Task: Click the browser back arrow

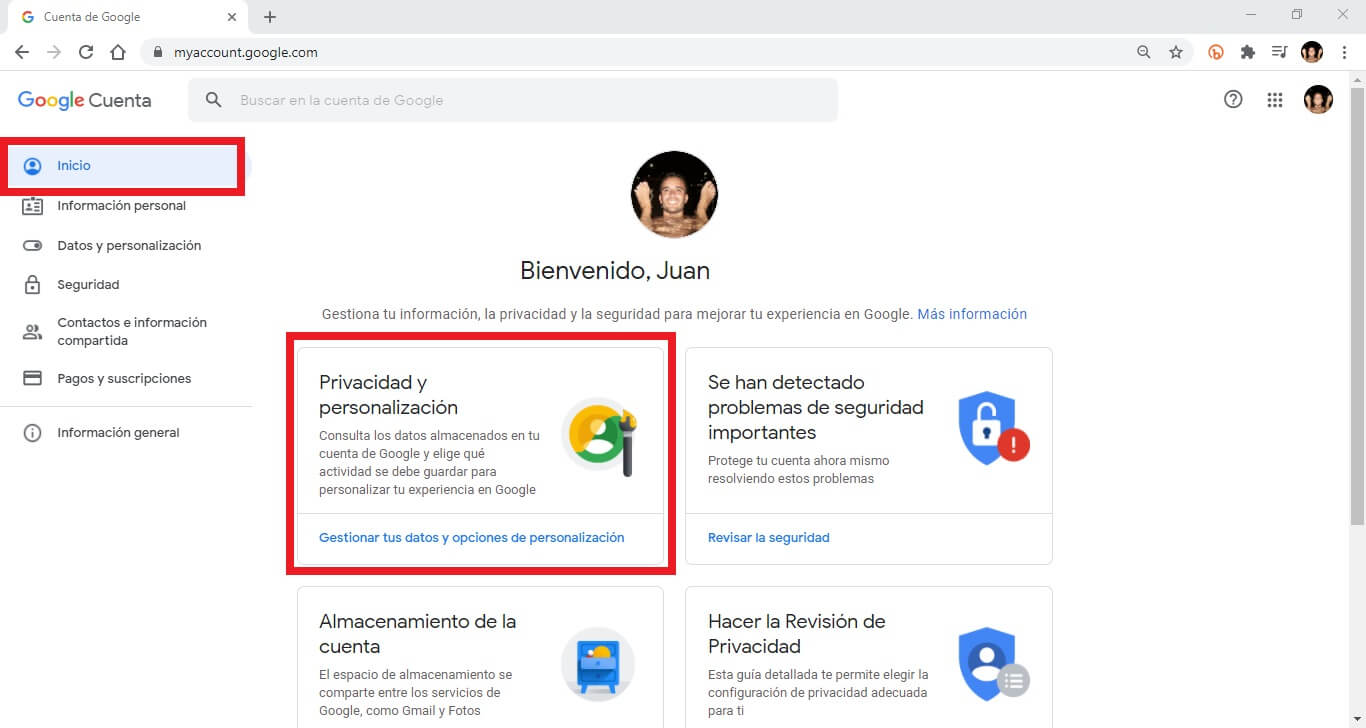Action: (22, 52)
